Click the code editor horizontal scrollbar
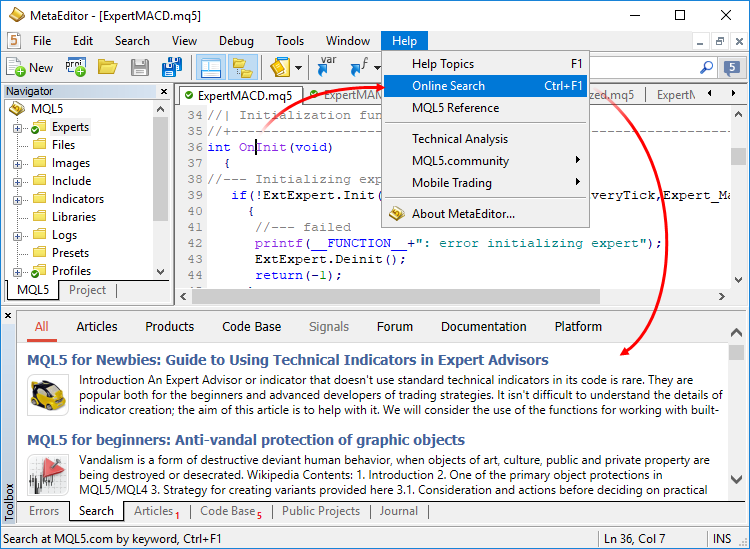 pos(396,296)
